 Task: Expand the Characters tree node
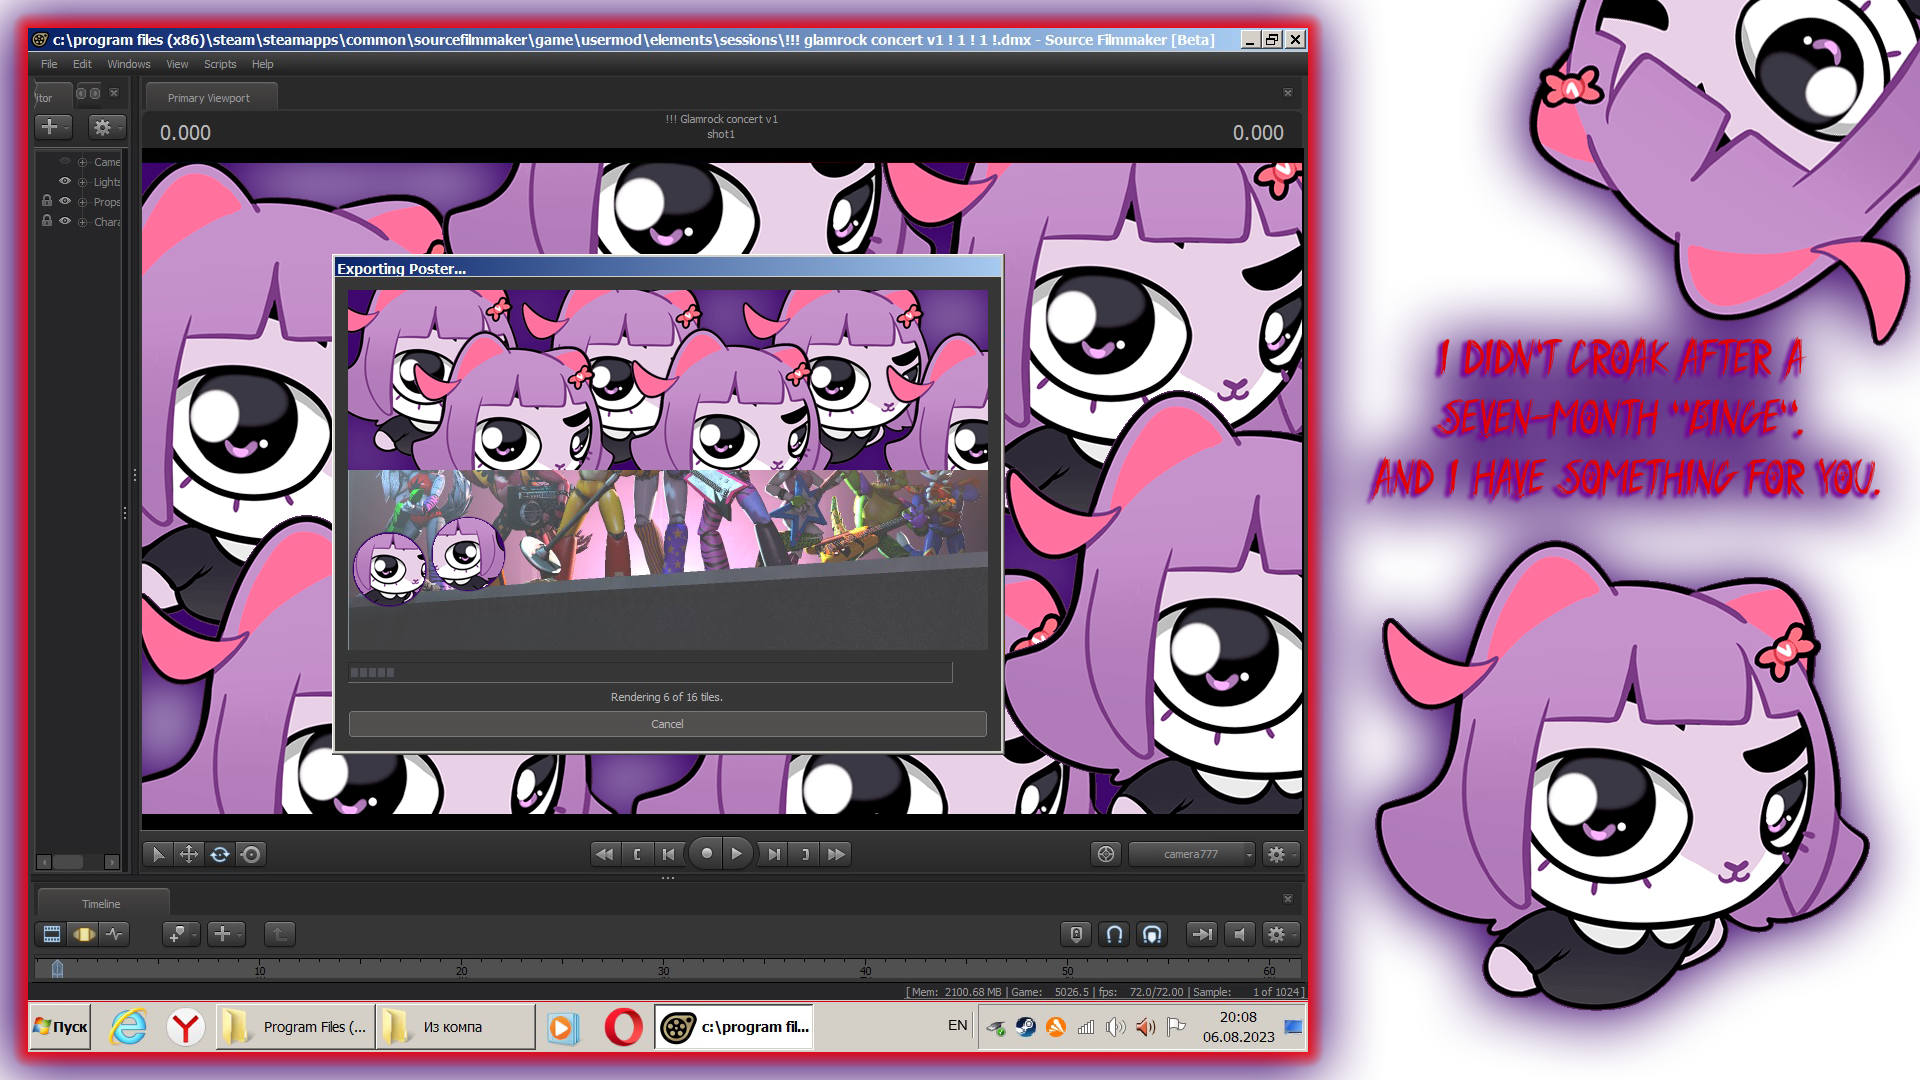point(83,222)
